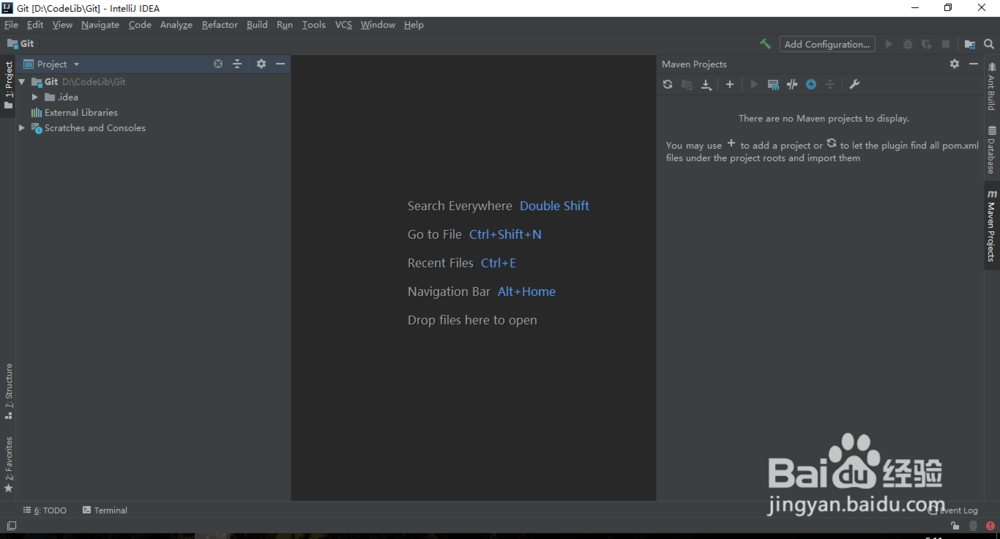Open the Database side tab

point(991,150)
